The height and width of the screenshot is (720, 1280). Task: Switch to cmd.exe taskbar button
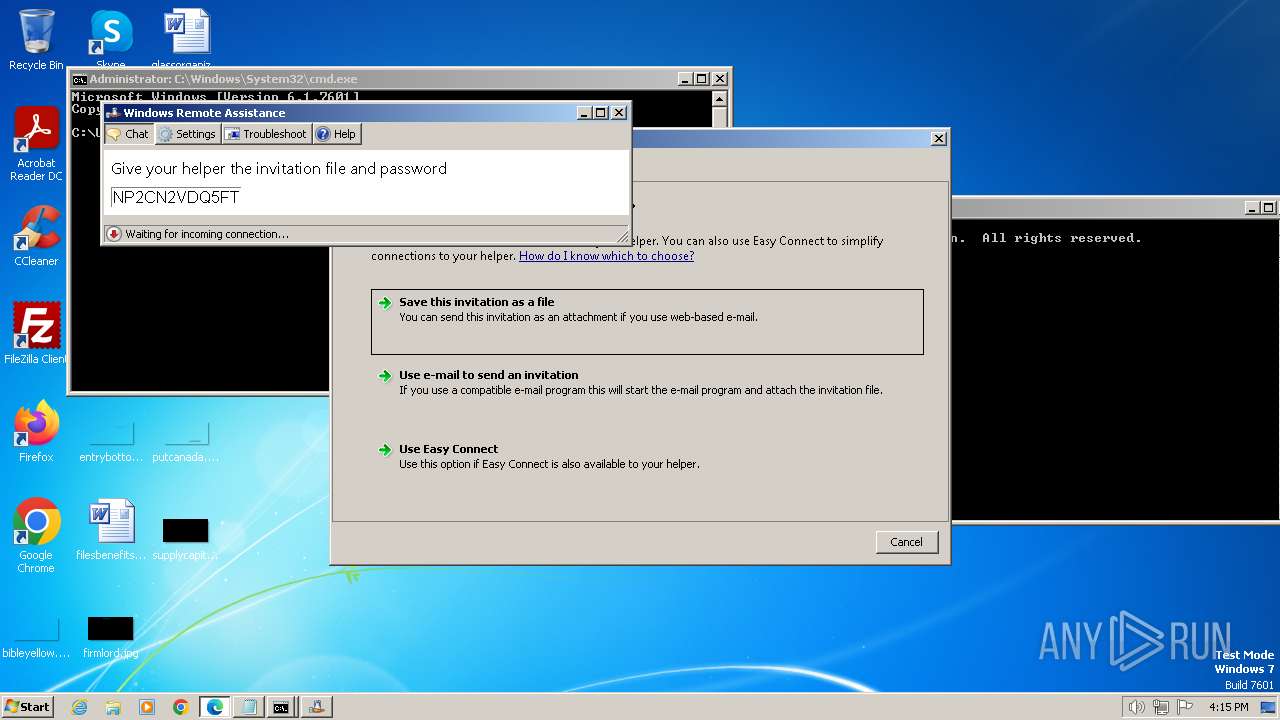point(282,707)
